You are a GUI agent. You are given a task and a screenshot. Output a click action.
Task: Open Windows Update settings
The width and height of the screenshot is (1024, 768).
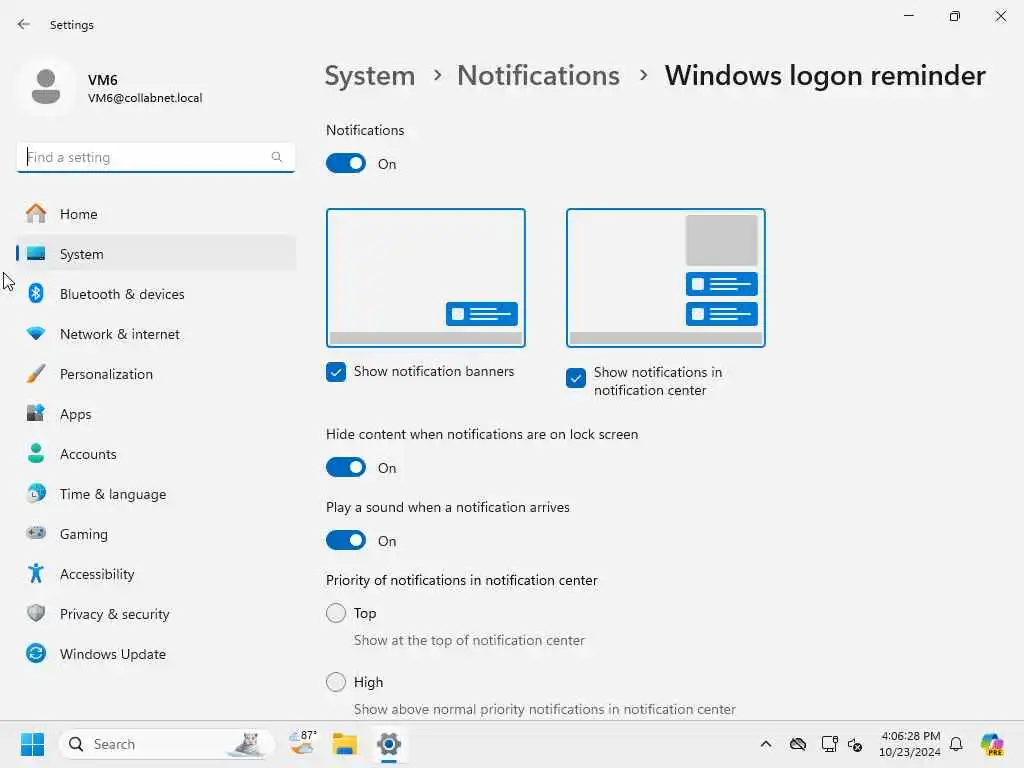pos(156,653)
